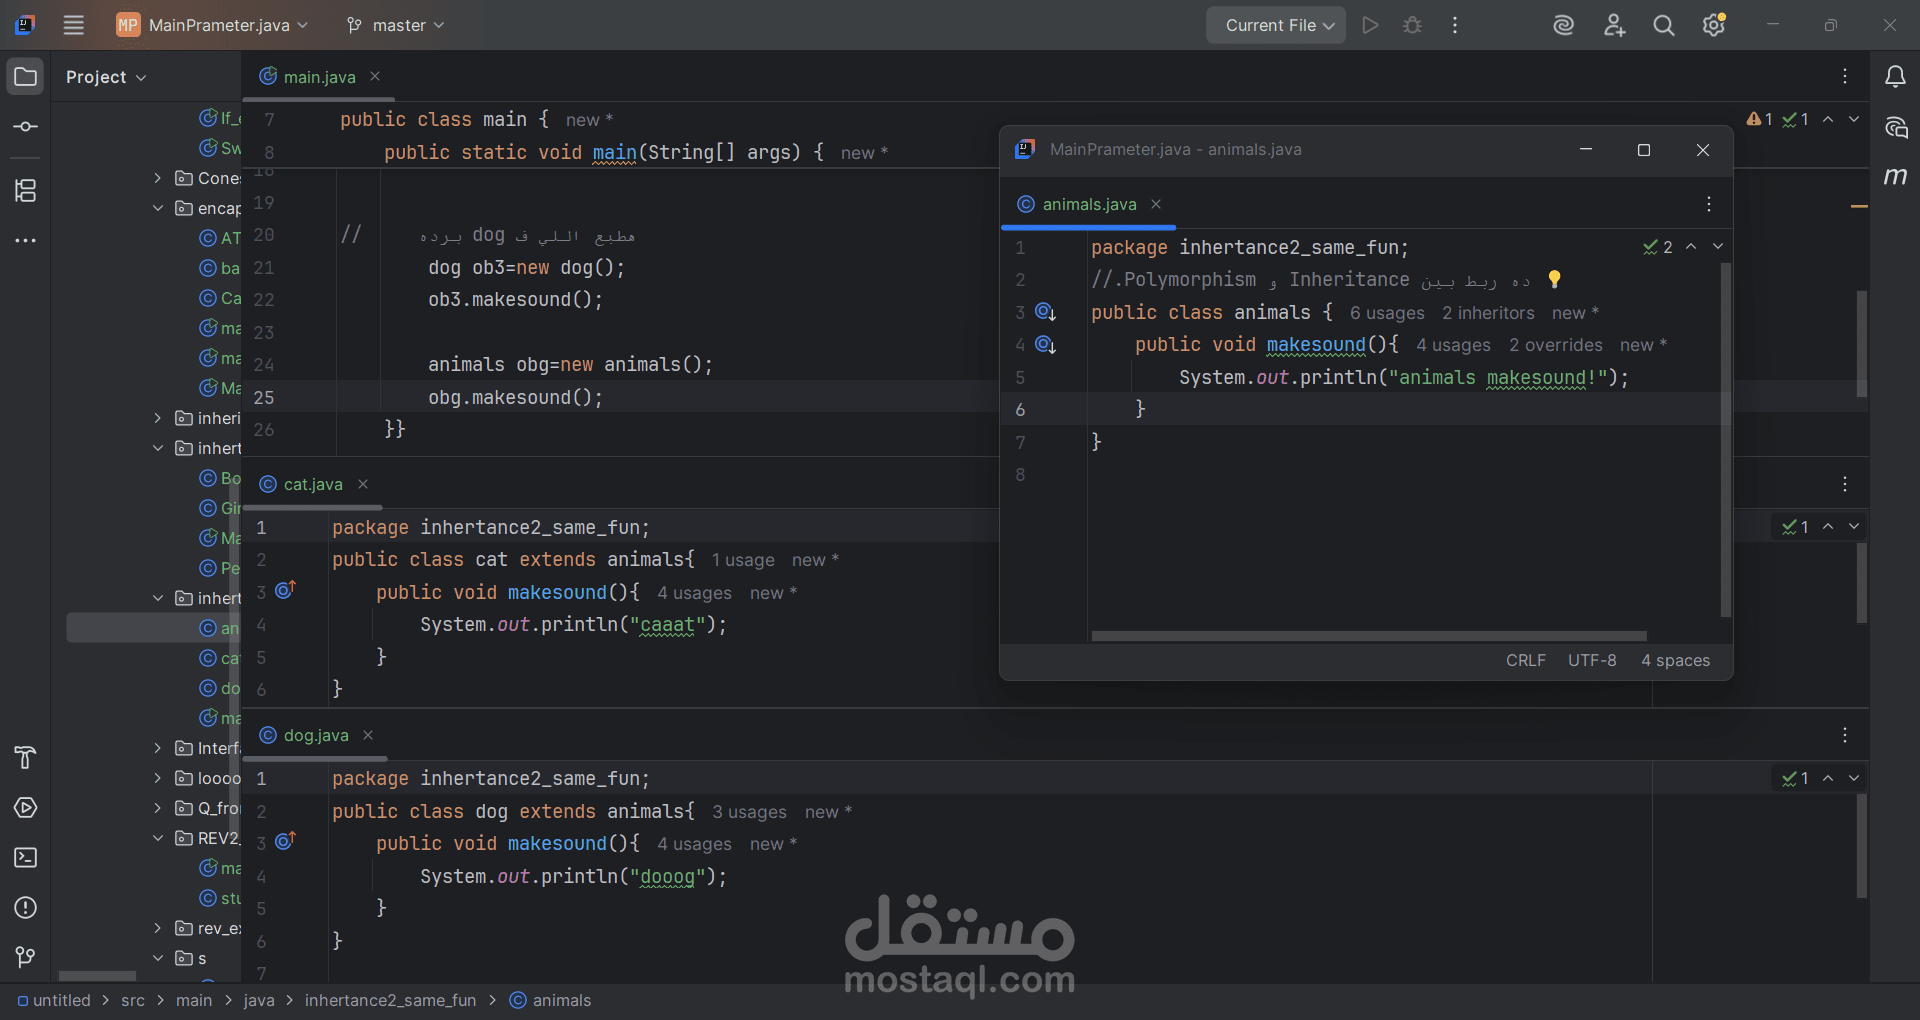Open the Problems tool window

[26, 907]
